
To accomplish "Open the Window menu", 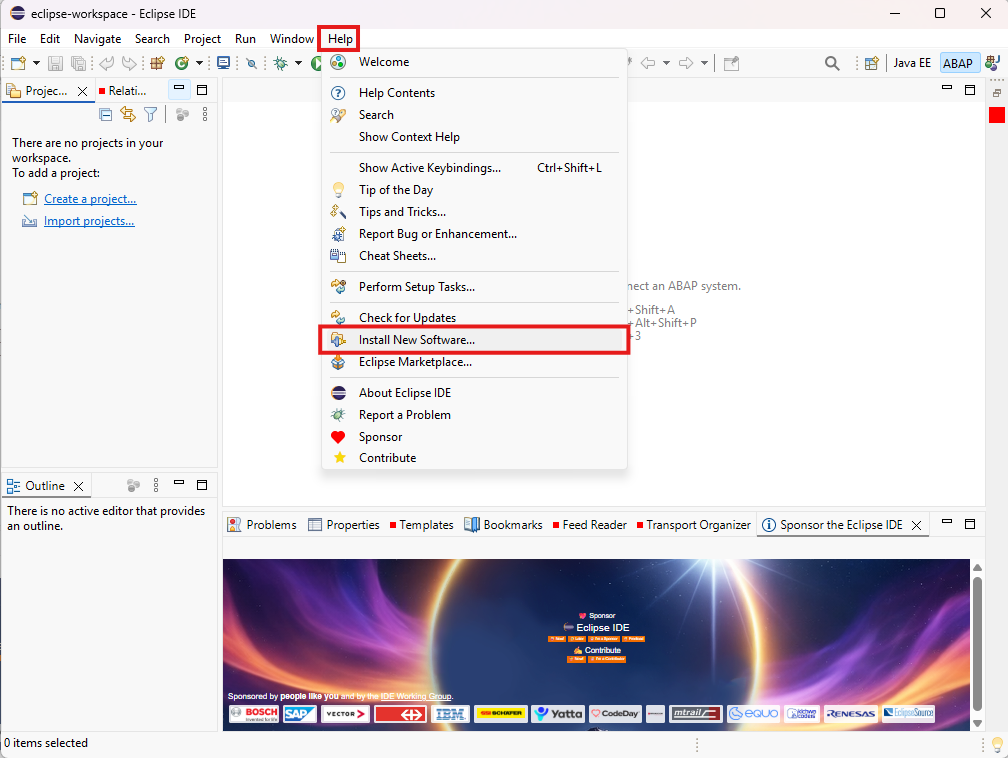I will point(292,39).
